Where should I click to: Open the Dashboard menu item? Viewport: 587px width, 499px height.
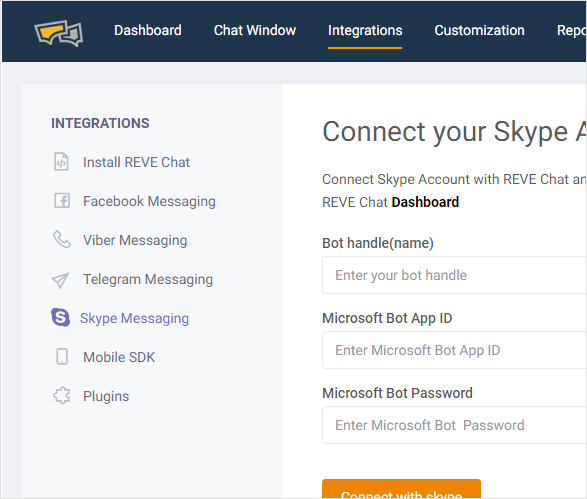tap(148, 30)
